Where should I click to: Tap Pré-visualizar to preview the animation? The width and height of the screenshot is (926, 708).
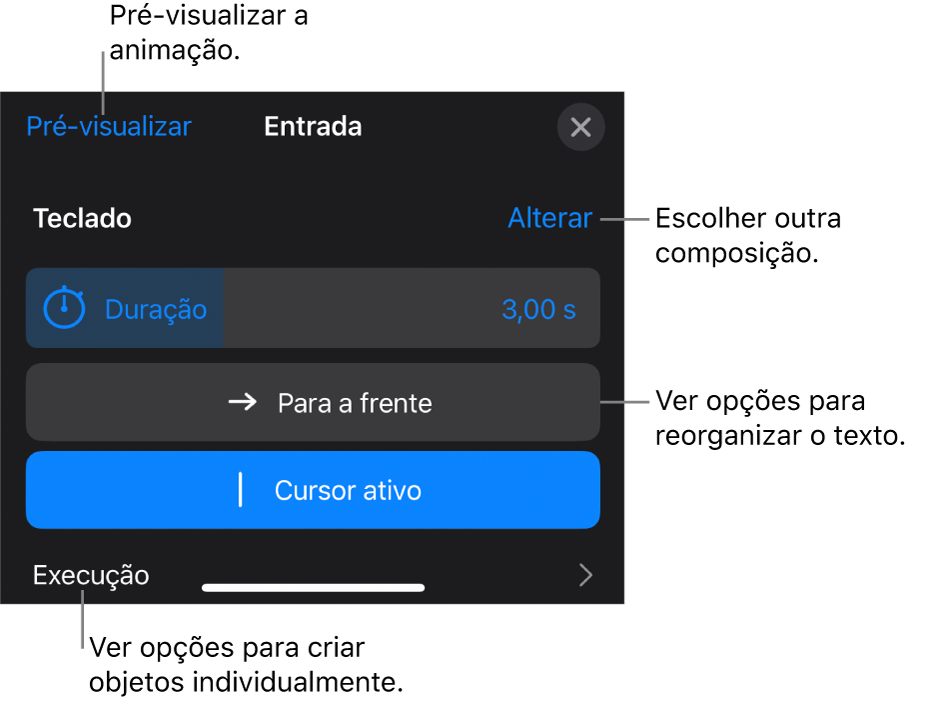[109, 126]
